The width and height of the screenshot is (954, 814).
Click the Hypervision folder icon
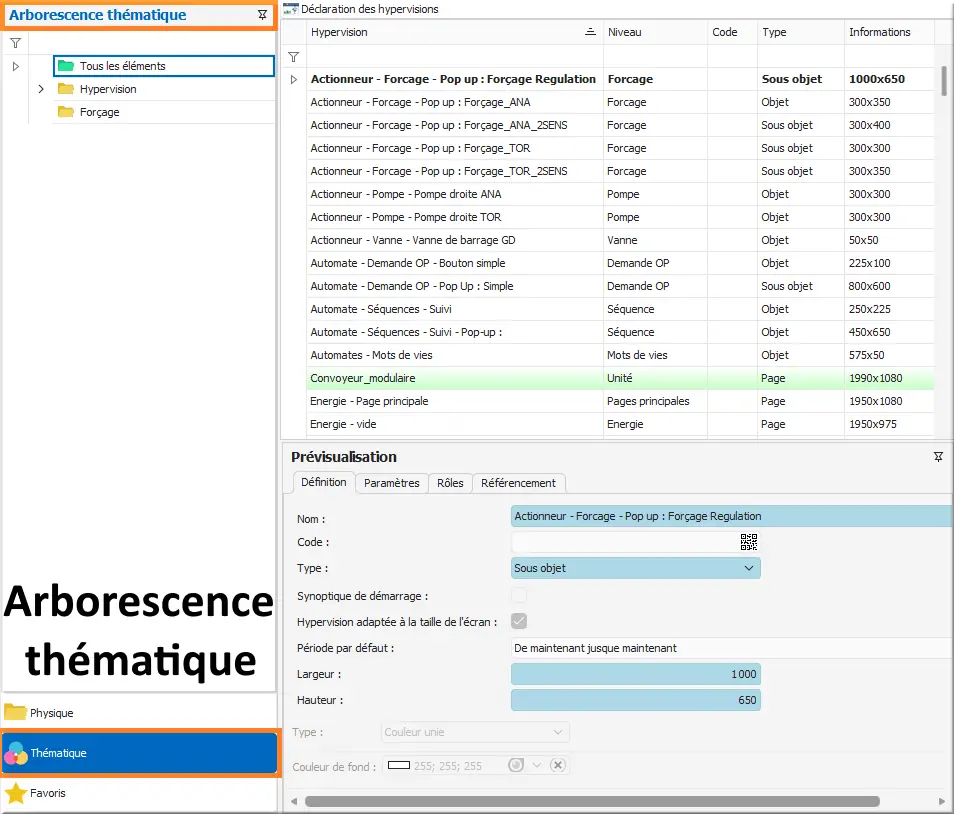[x=66, y=89]
